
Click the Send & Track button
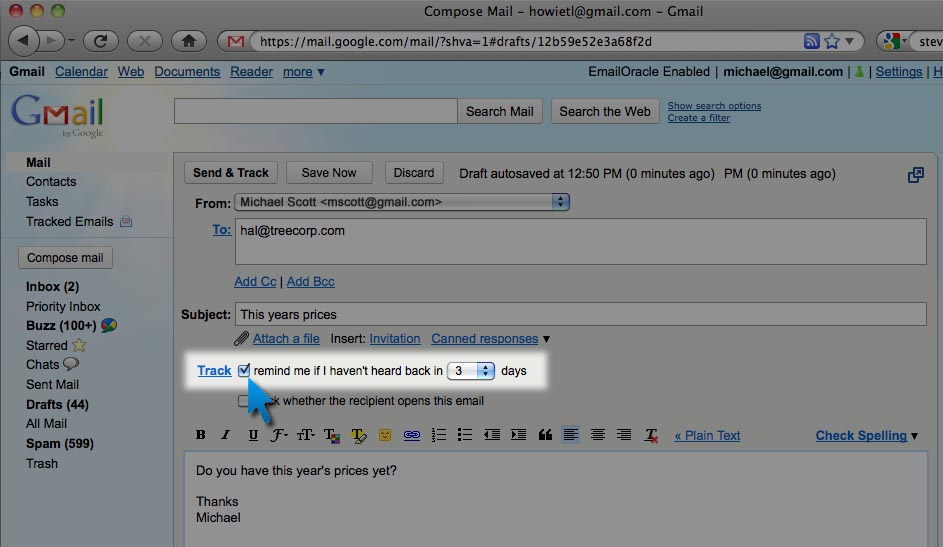[x=231, y=173]
